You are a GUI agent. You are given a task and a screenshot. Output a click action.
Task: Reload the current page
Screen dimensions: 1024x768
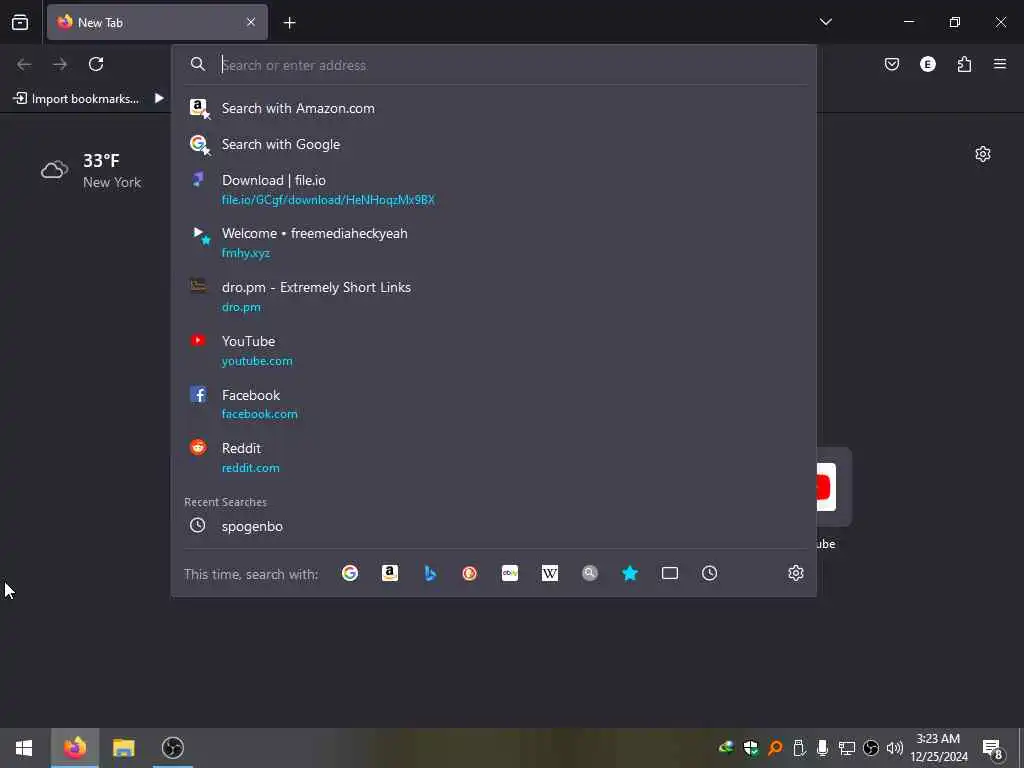click(x=96, y=64)
